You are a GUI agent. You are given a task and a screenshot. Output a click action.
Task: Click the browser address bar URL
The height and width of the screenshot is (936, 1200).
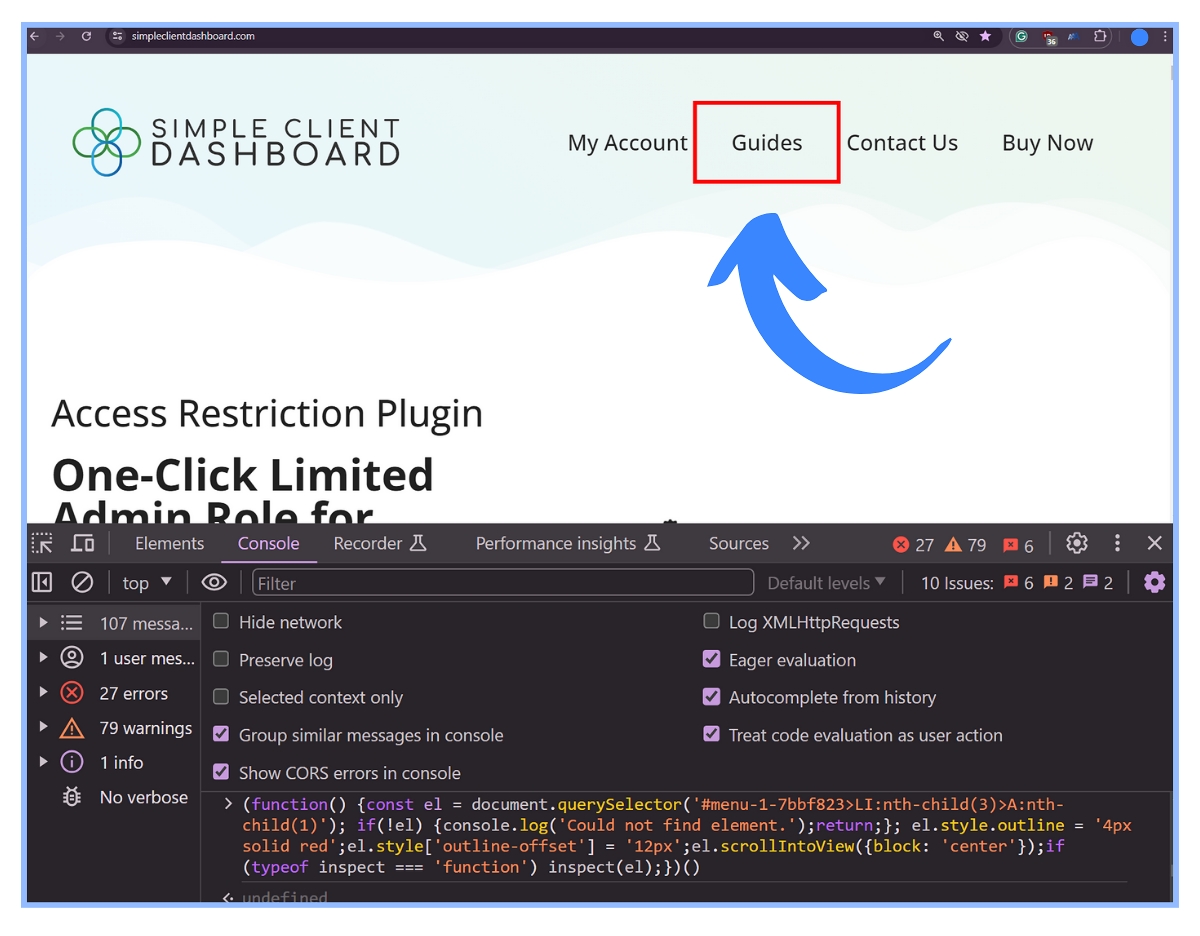coord(193,36)
